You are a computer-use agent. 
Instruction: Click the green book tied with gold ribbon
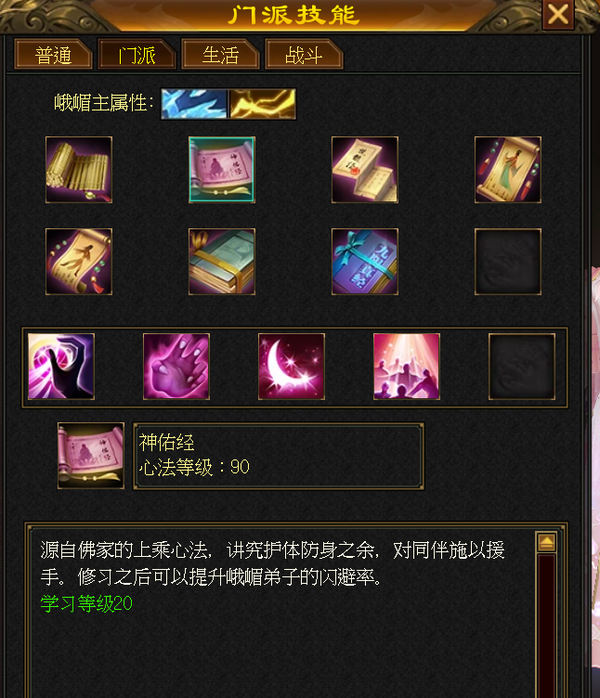[x=222, y=262]
